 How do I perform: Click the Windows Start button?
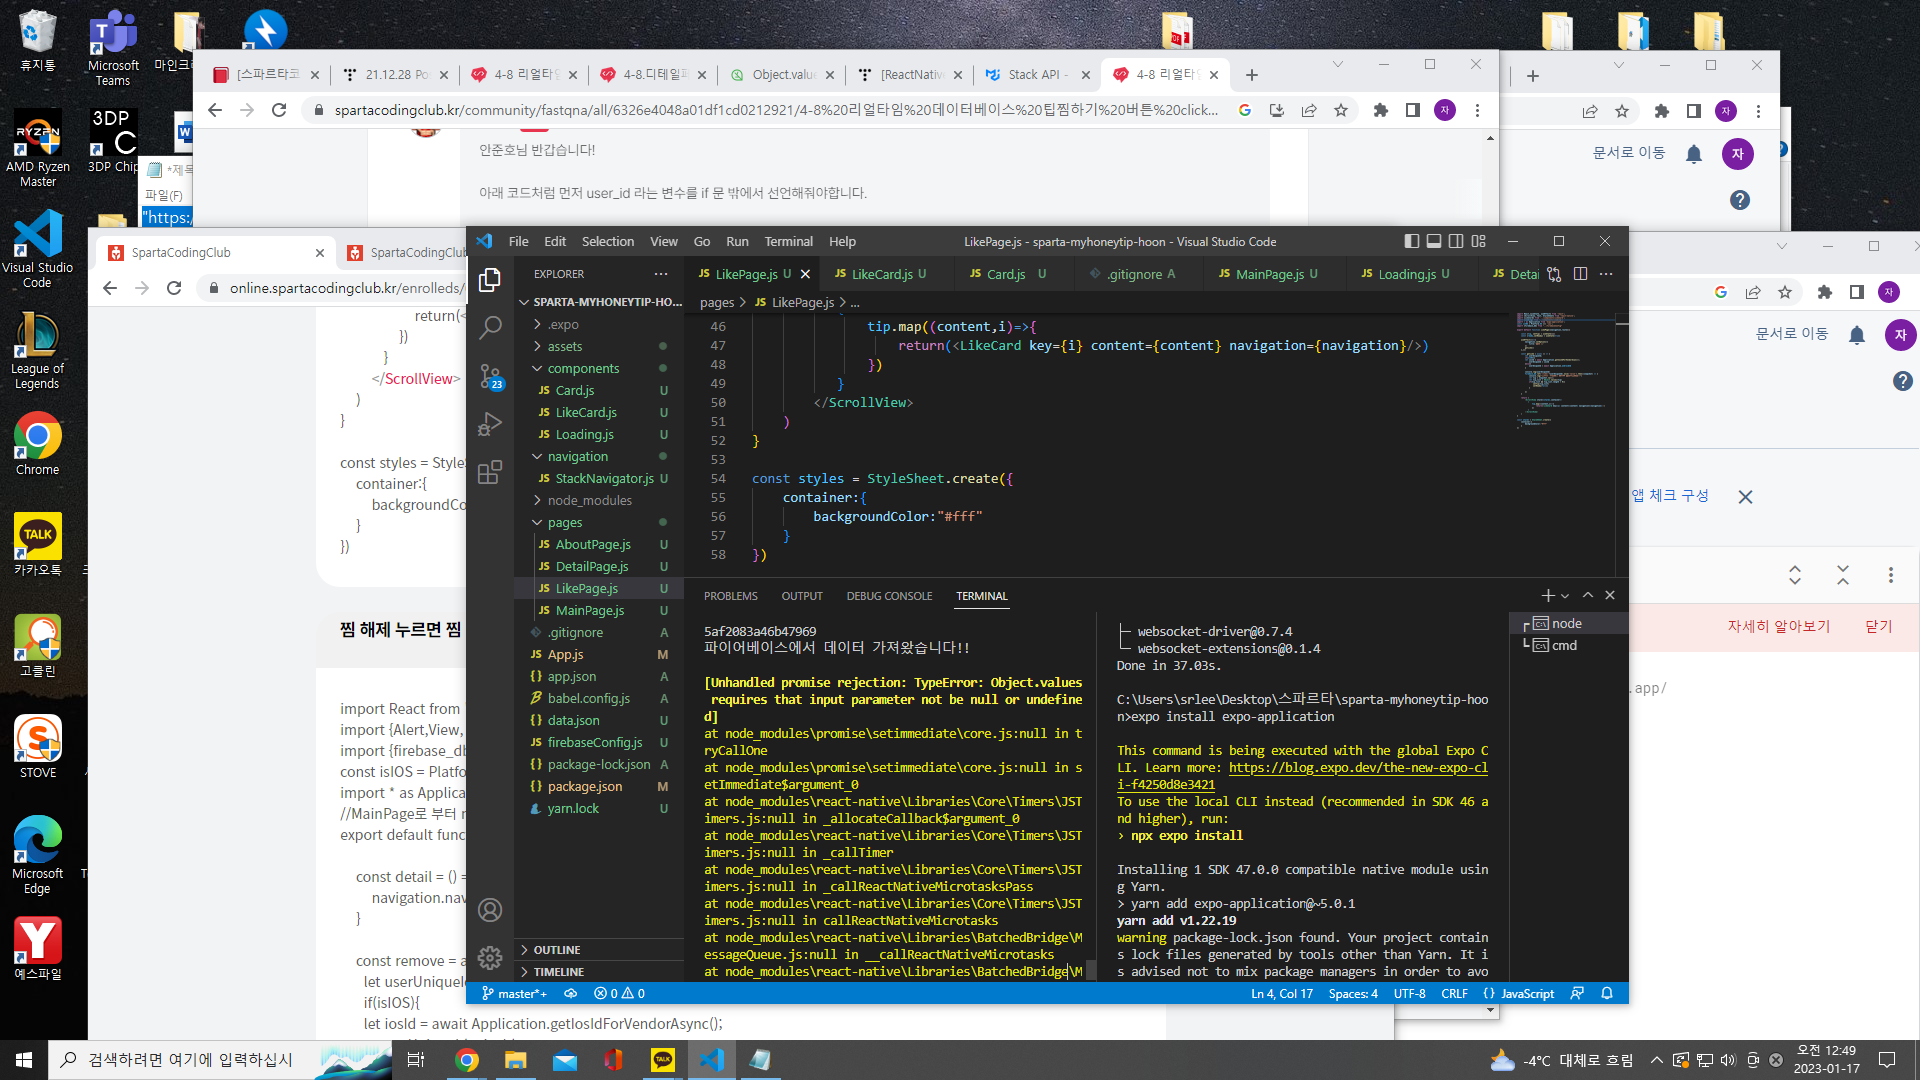(x=24, y=1060)
